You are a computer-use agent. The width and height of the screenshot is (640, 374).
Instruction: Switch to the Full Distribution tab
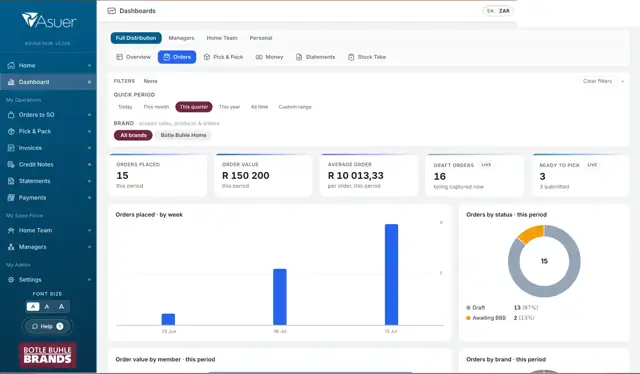tap(136, 38)
